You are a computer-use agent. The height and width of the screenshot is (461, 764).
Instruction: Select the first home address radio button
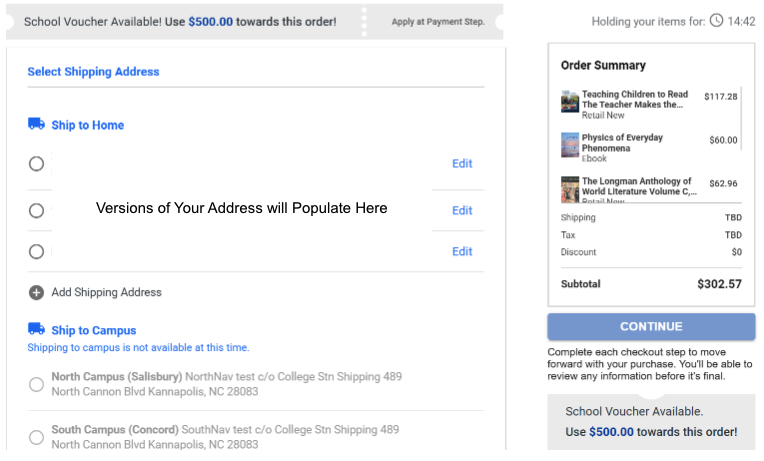click(x=36, y=164)
